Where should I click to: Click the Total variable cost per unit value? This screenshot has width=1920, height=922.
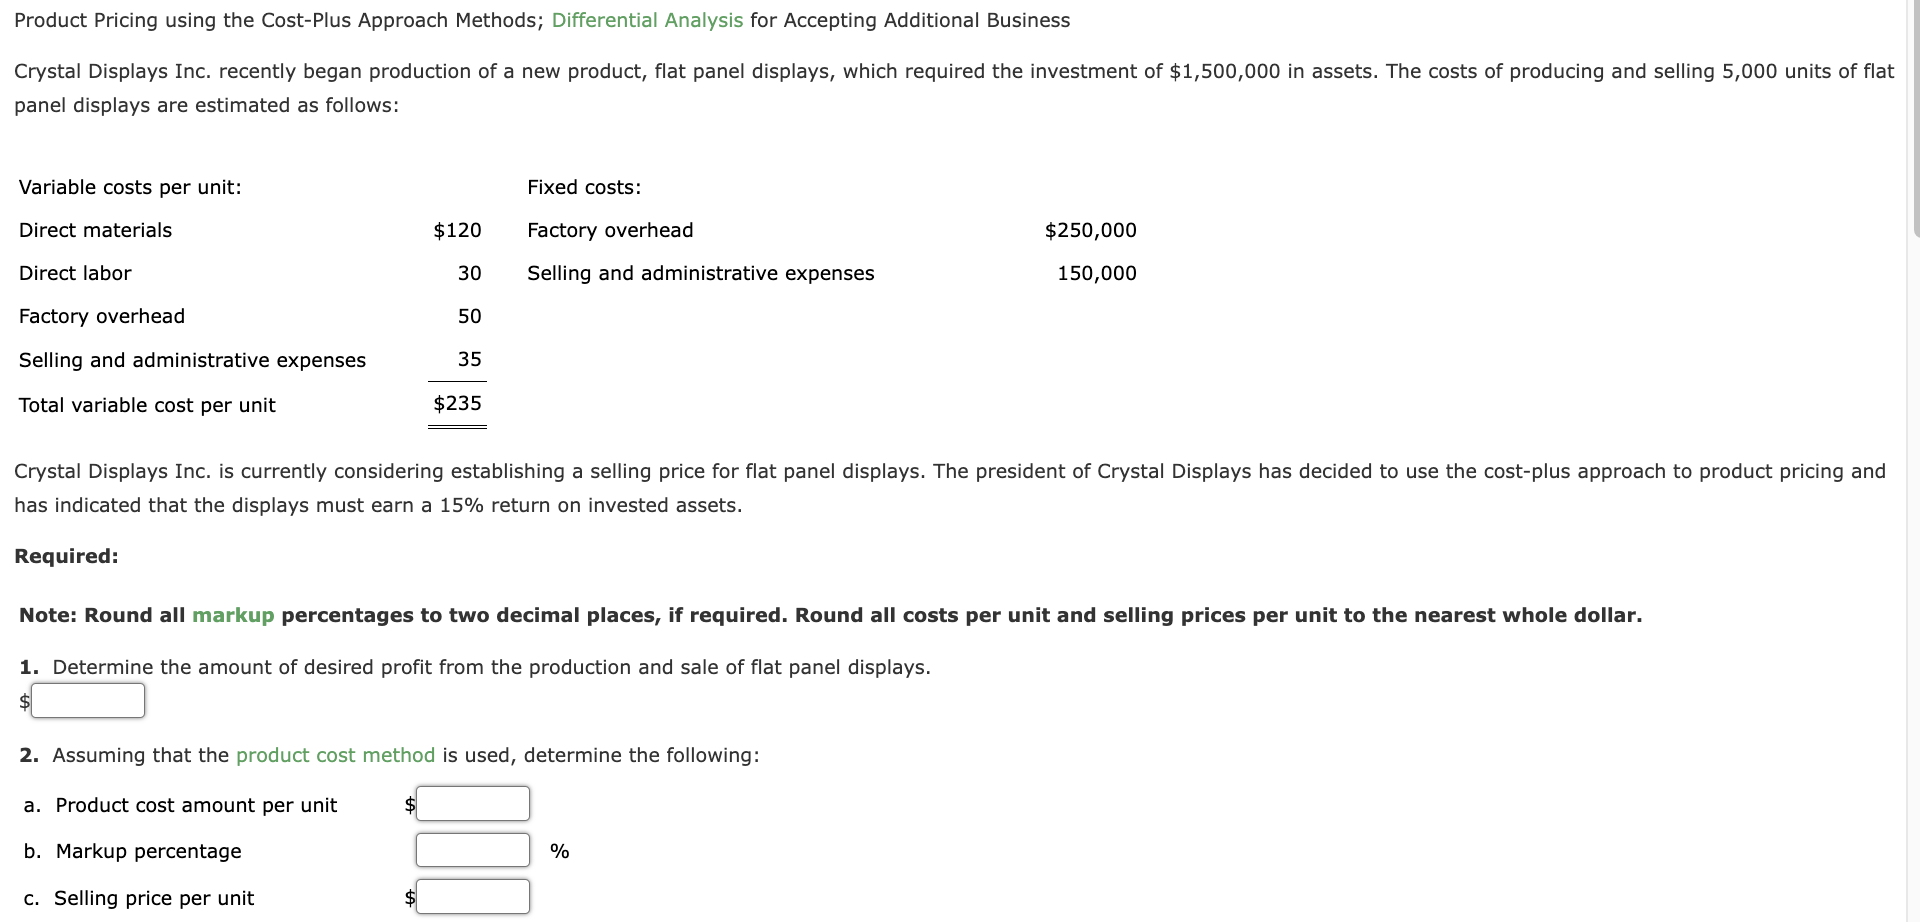click(x=457, y=404)
